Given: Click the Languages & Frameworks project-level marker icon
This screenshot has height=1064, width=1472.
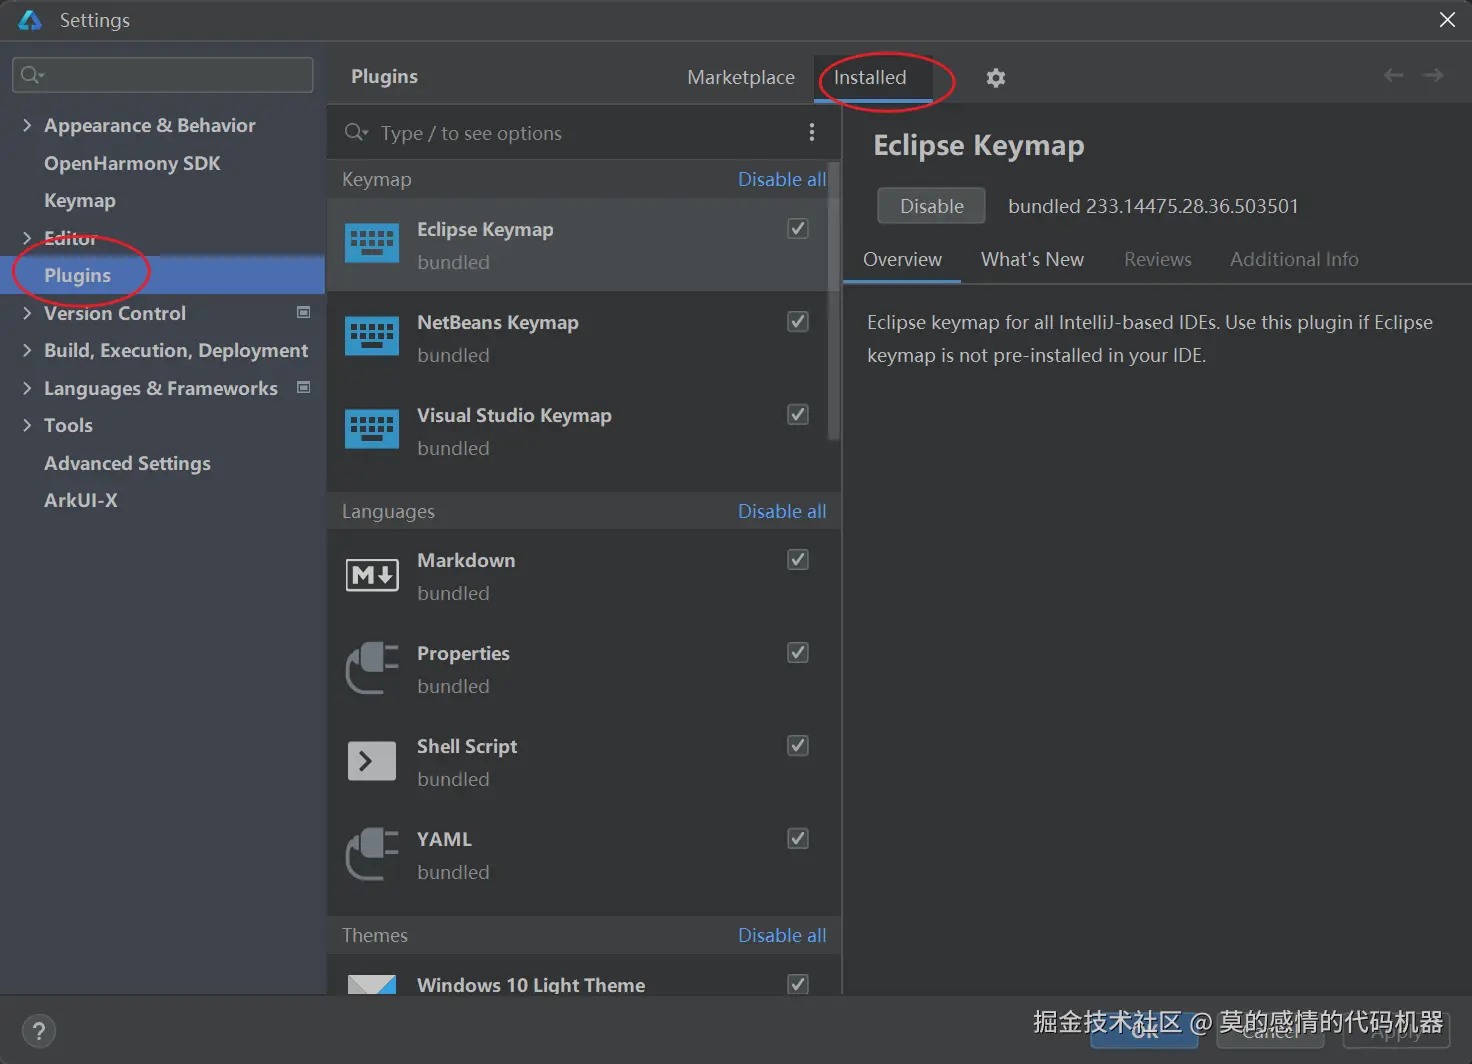Looking at the screenshot, I should click(x=304, y=387).
